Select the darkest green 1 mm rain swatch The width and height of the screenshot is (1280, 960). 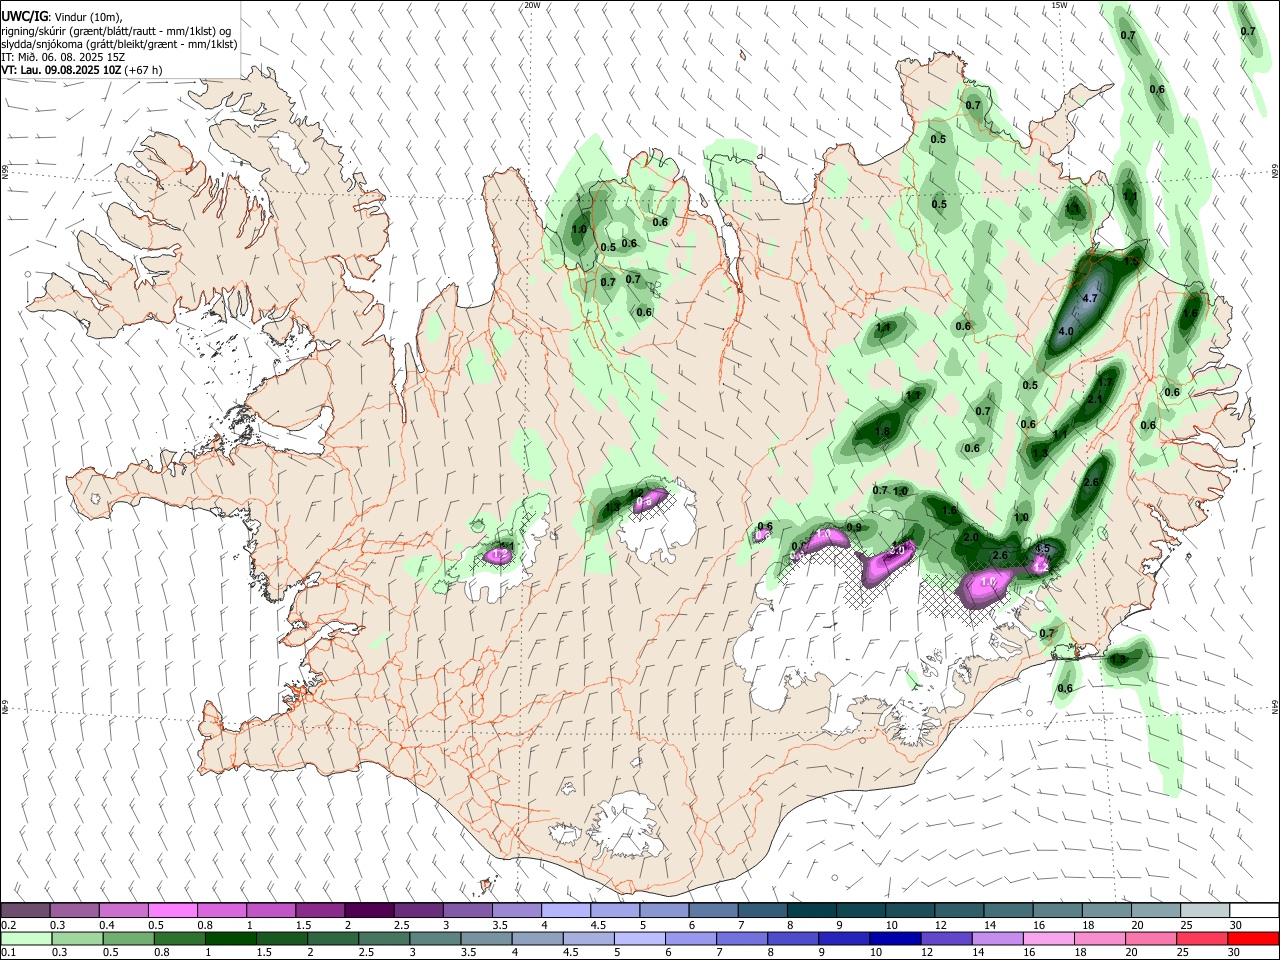pyautogui.click(x=230, y=938)
